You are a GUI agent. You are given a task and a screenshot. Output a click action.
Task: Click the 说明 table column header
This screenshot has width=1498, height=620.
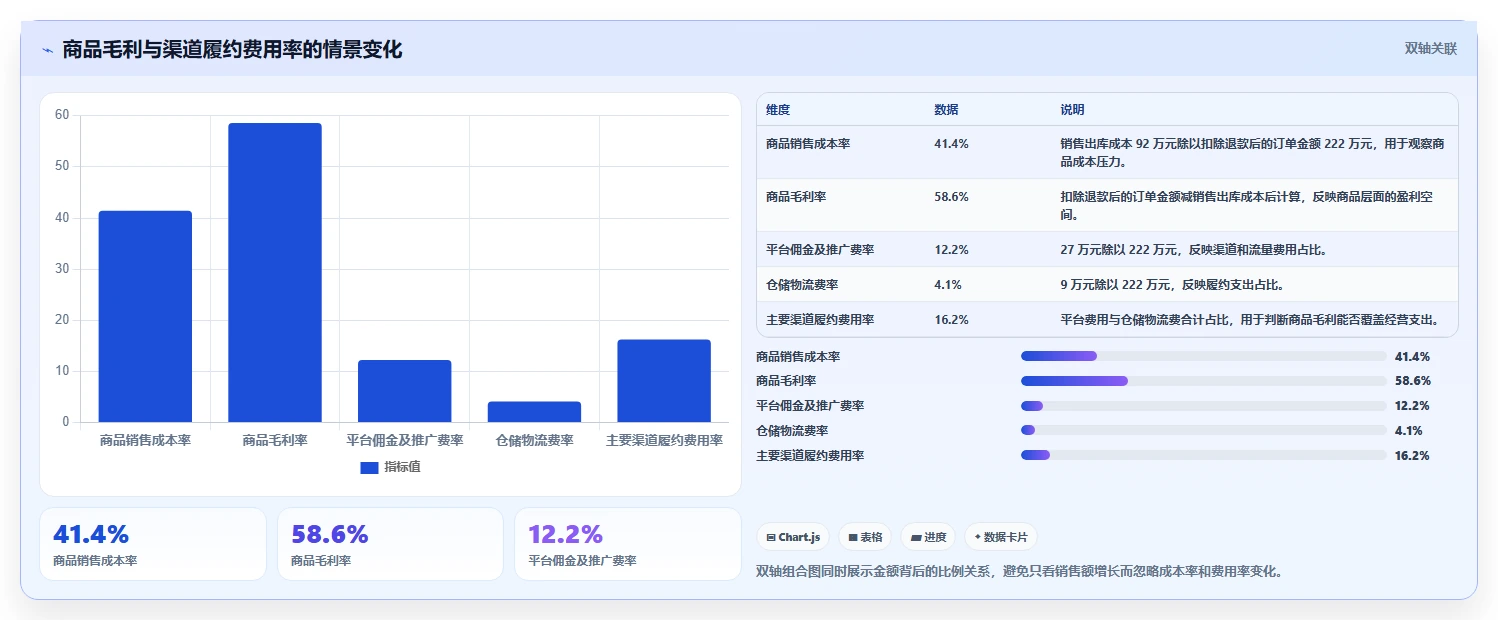tap(1072, 110)
